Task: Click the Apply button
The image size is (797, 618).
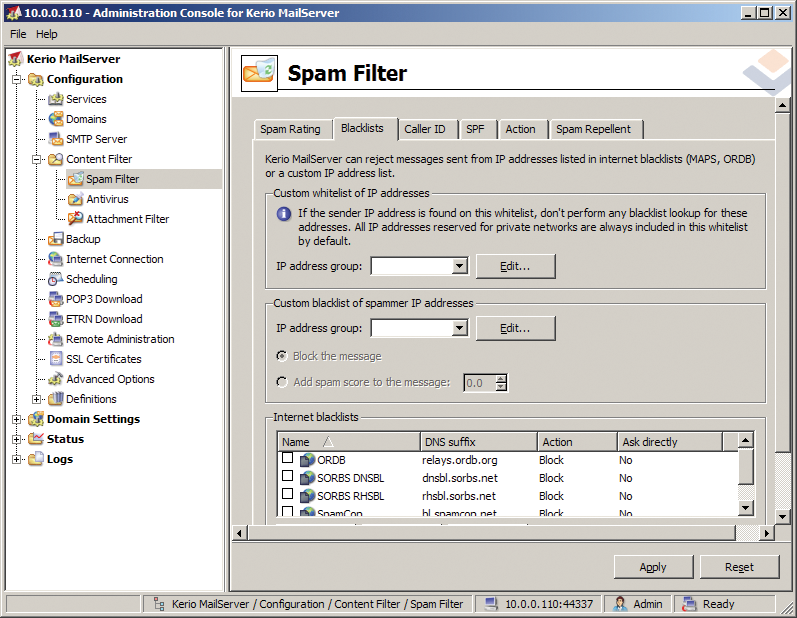Action: pyautogui.click(x=653, y=567)
